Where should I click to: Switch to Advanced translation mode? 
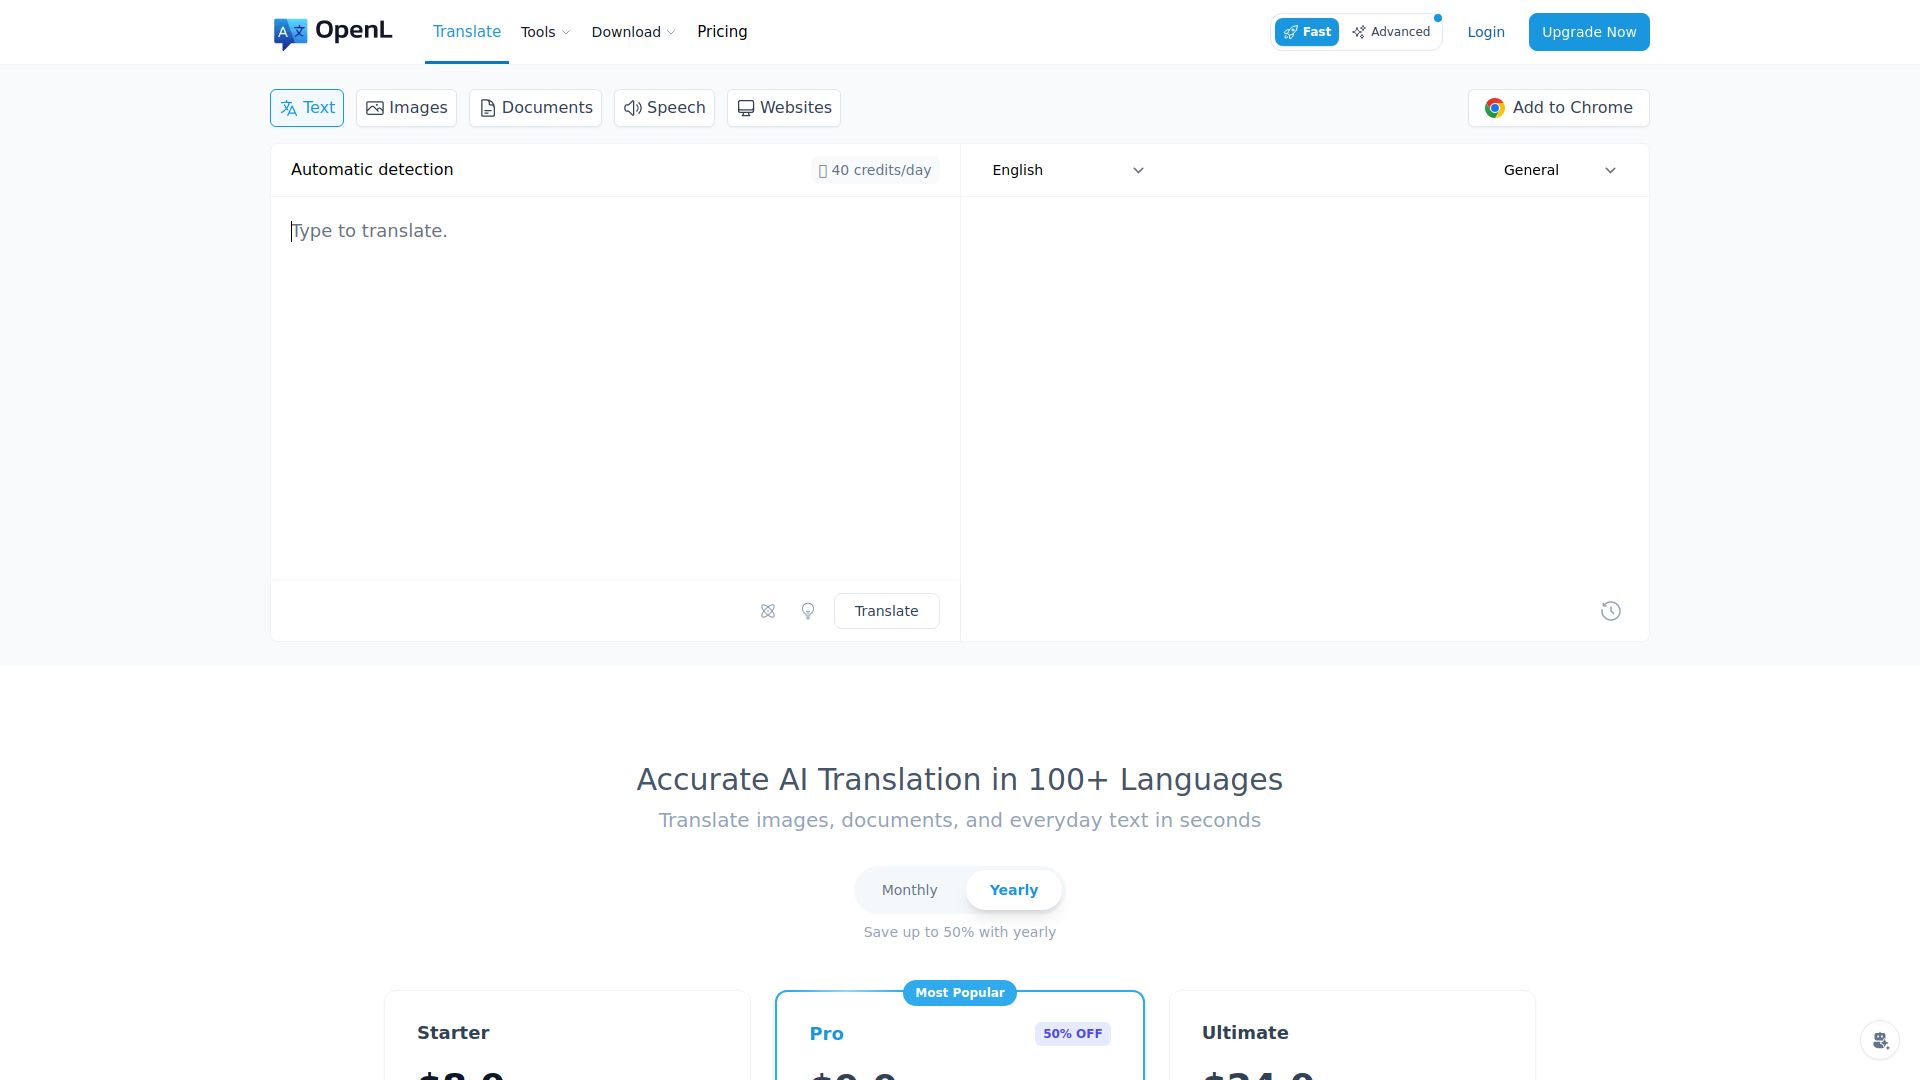1391,32
